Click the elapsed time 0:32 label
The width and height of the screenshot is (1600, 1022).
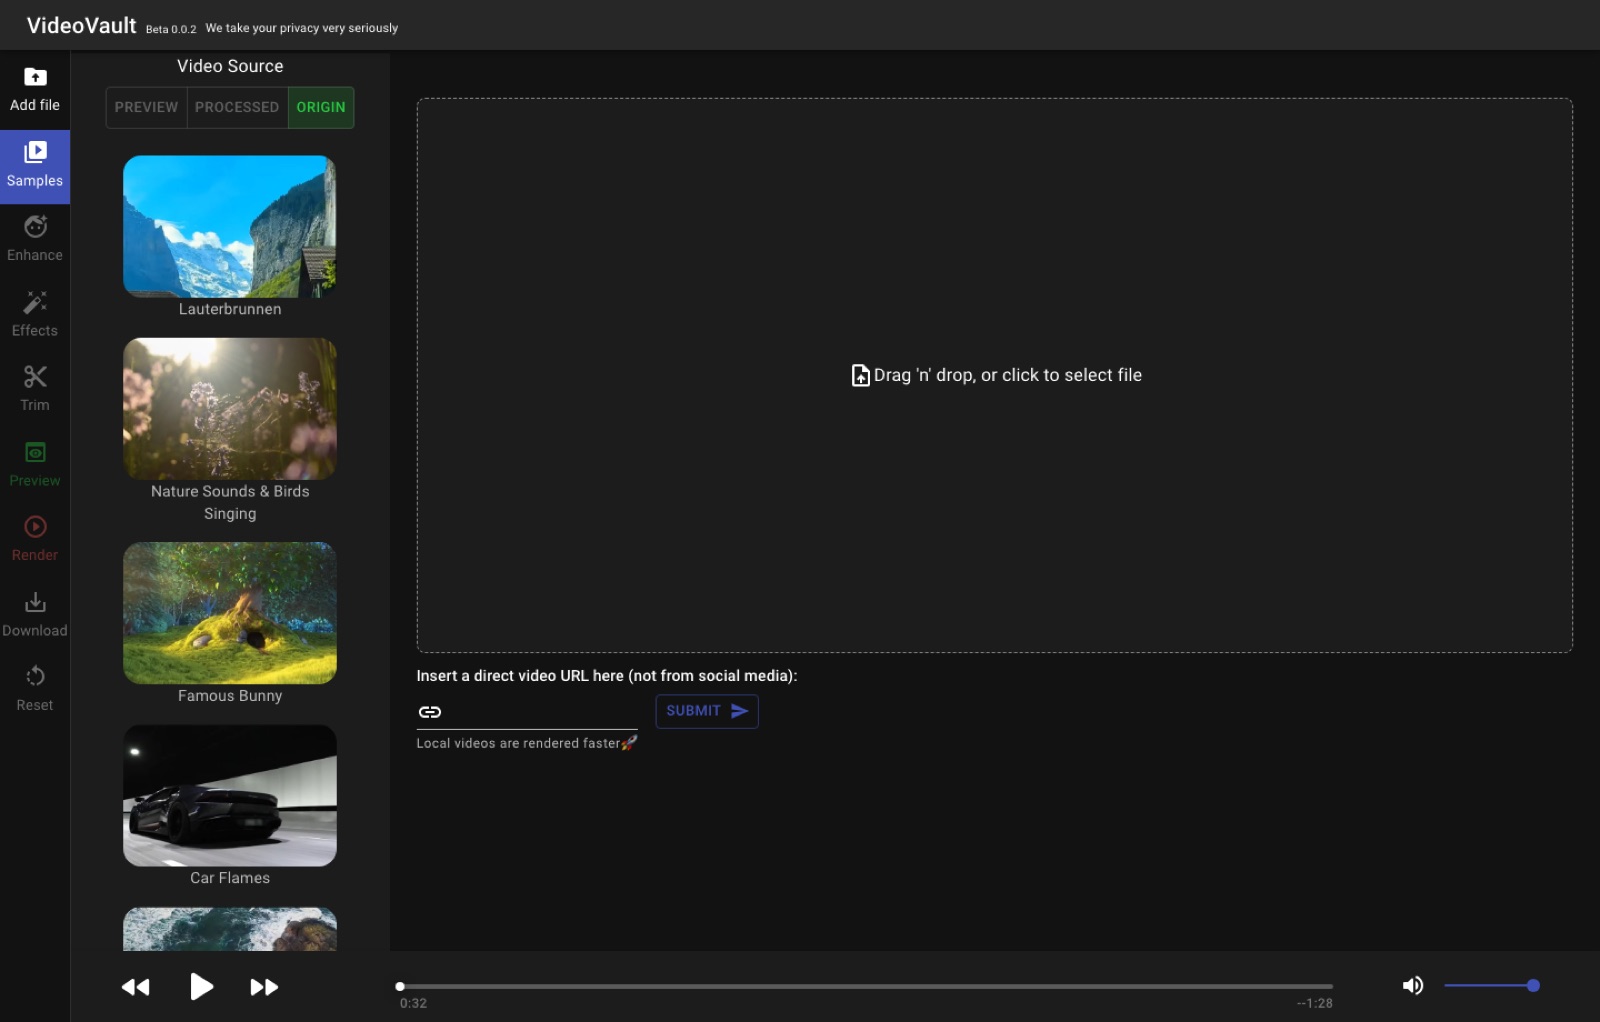(x=413, y=1003)
